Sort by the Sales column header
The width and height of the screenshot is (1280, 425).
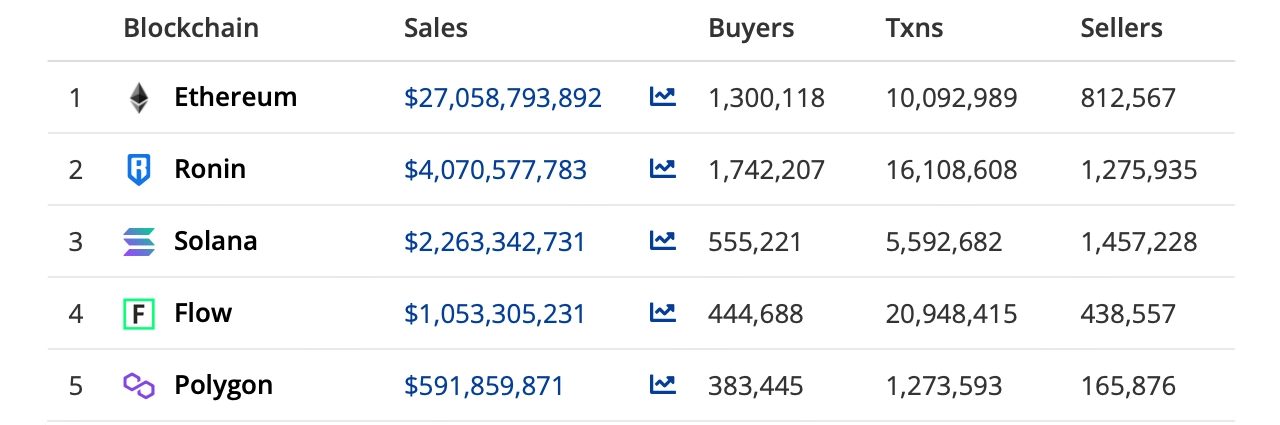[x=436, y=28]
